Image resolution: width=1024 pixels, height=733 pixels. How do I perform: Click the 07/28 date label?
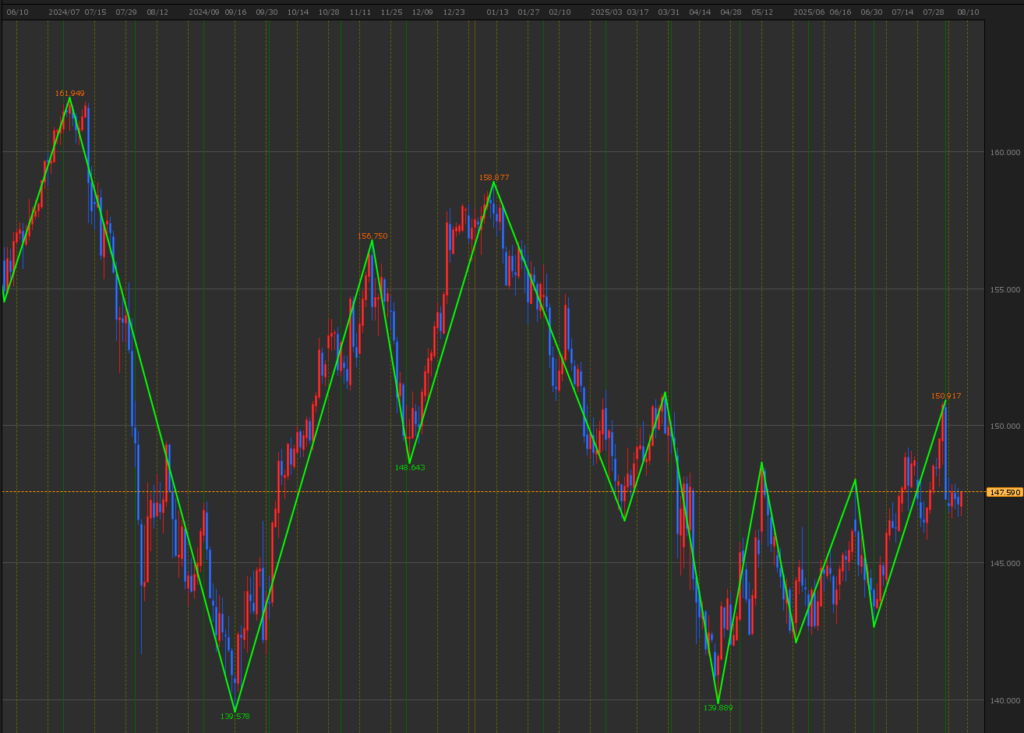point(934,12)
